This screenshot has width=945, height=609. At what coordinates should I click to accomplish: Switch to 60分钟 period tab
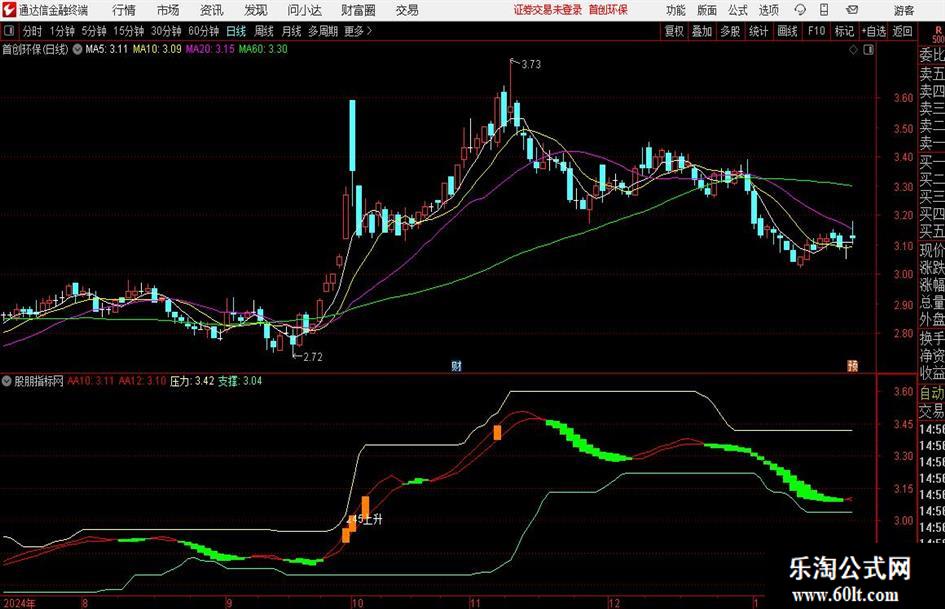click(203, 31)
